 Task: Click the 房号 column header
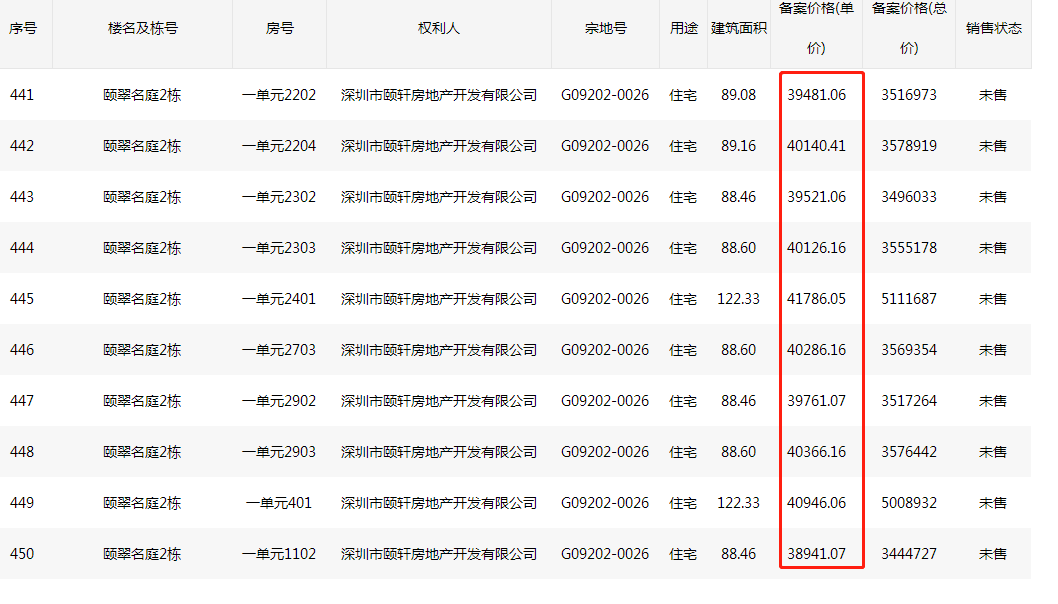click(279, 28)
